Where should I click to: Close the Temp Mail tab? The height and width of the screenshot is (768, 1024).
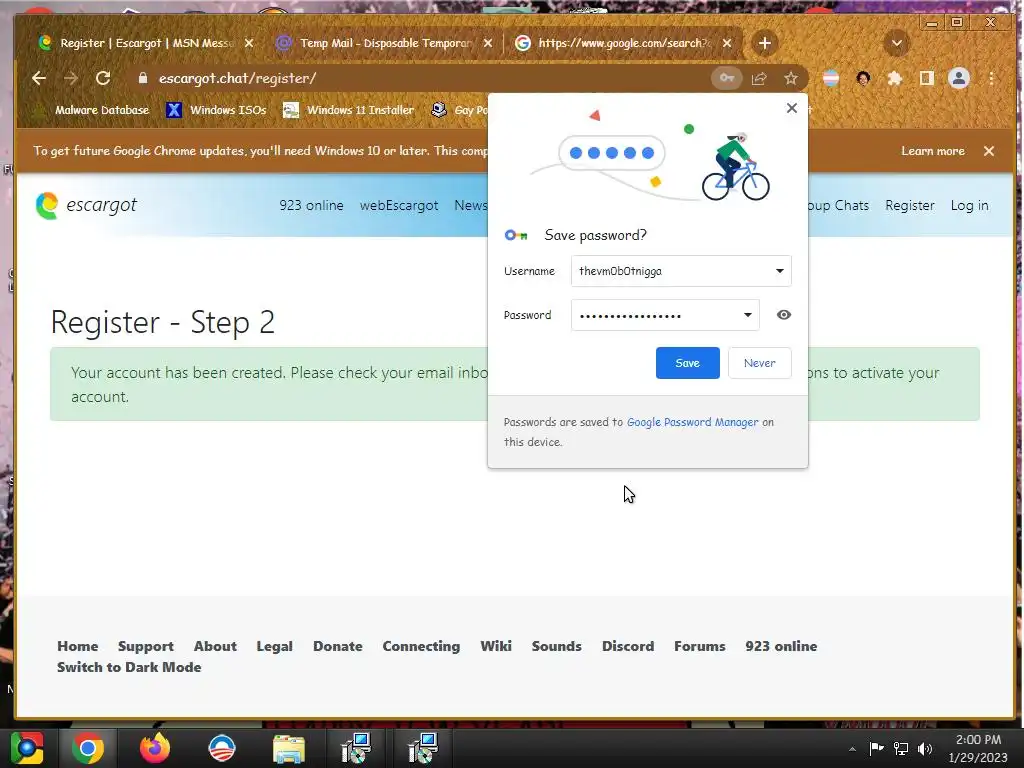[x=488, y=43]
